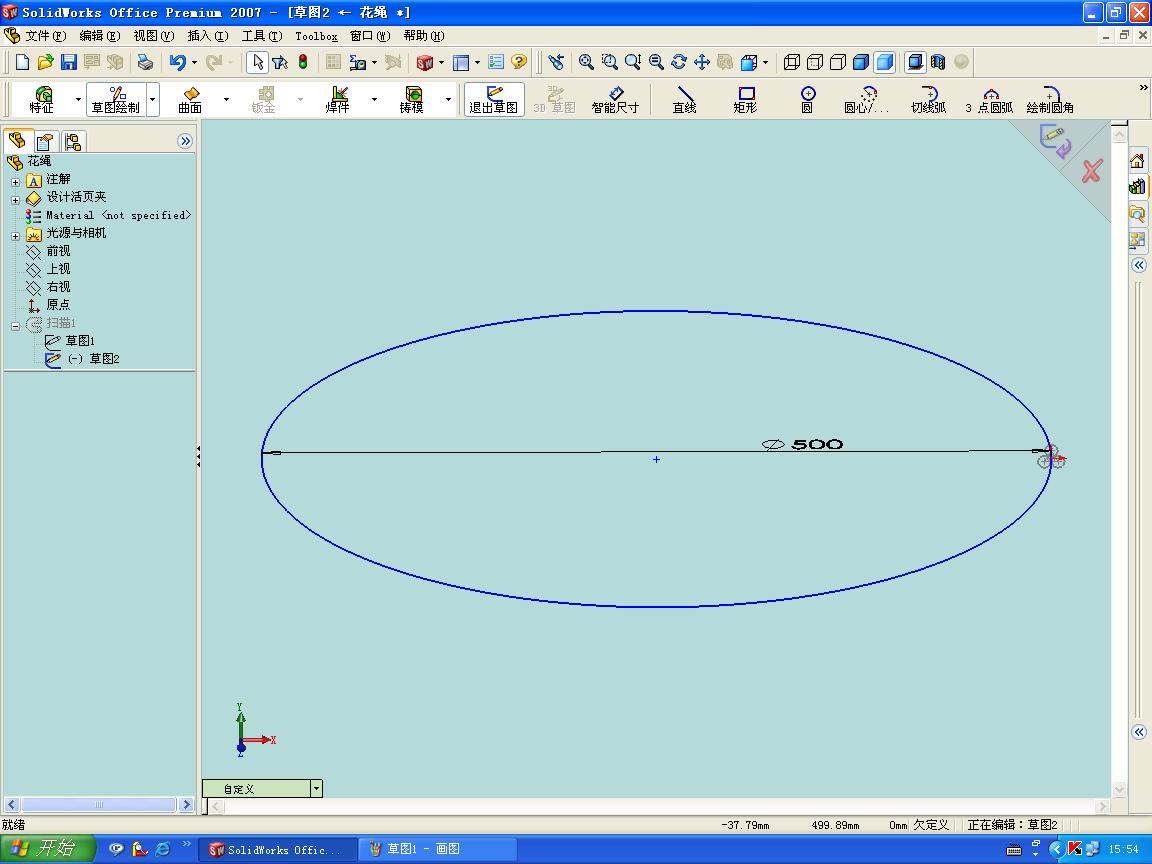
Task: Toggle wireframe display style
Action: coord(792,62)
